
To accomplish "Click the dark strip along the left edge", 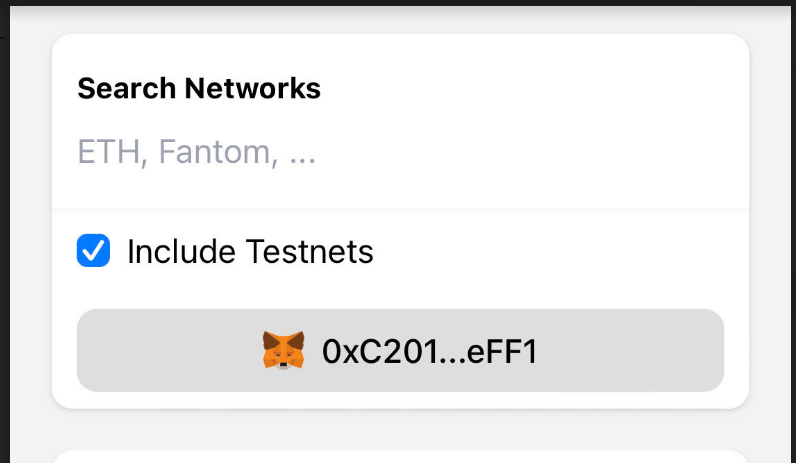I will point(5,234).
